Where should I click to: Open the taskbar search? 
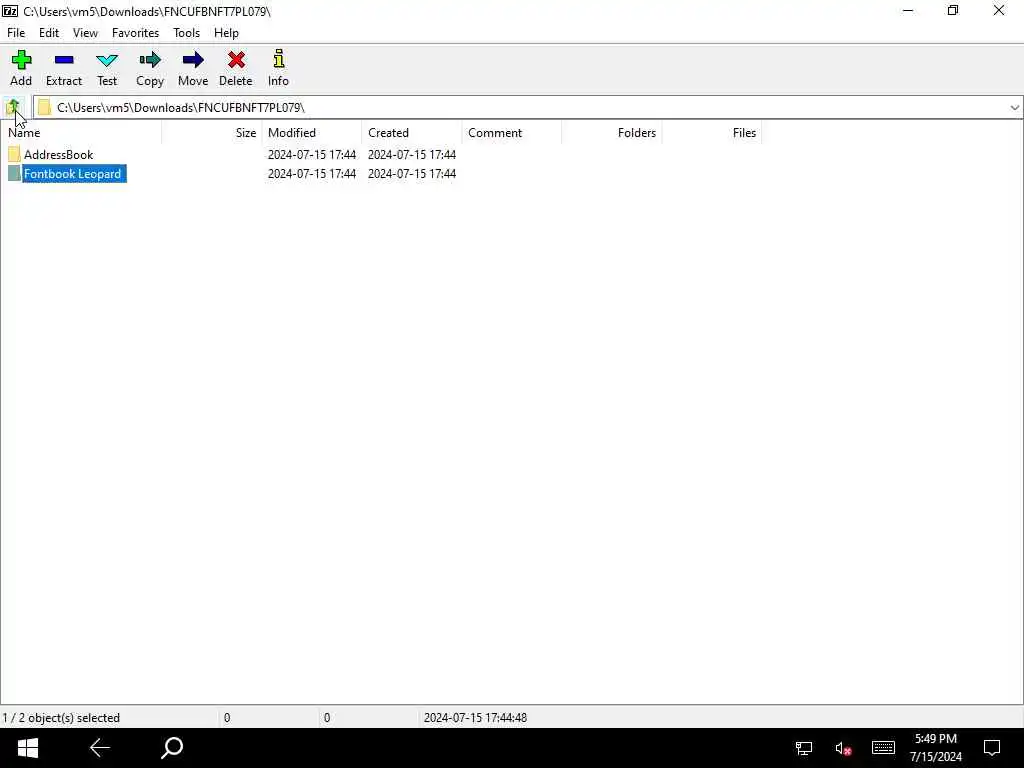coord(172,748)
